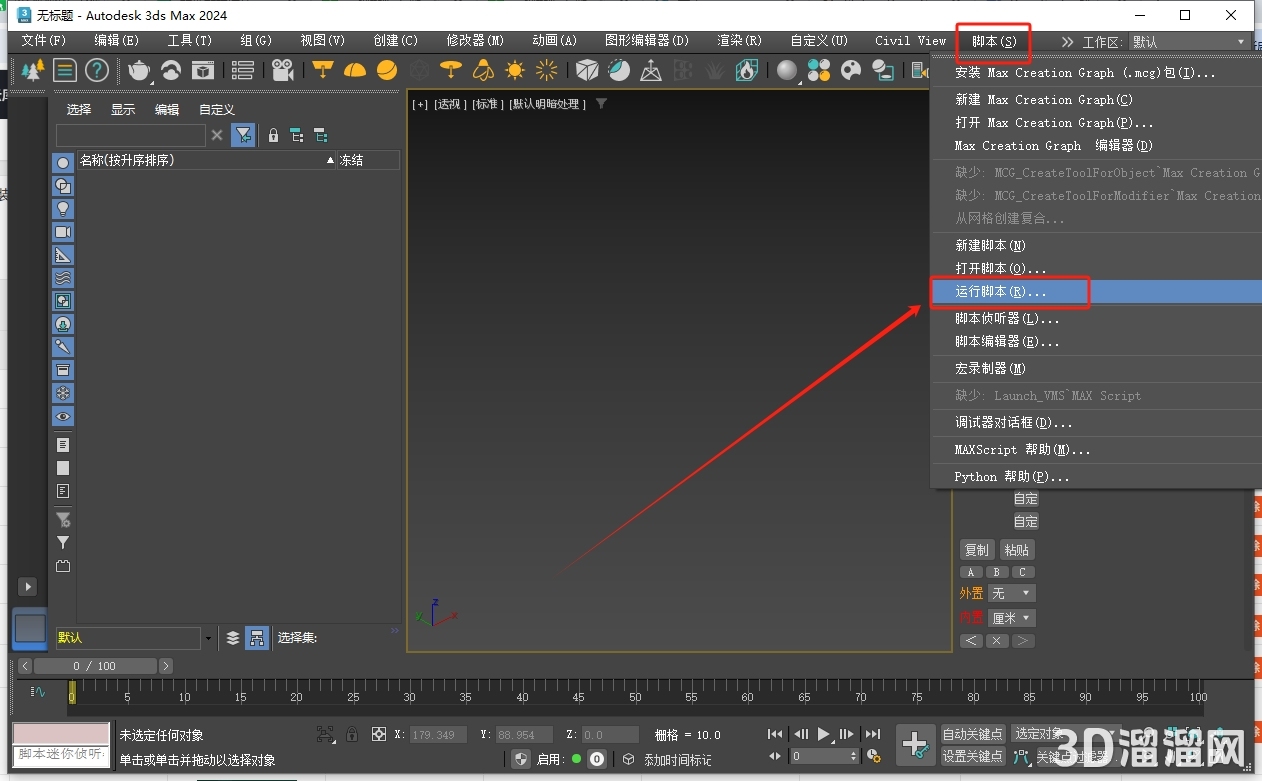
Task: Click the 复制 button
Action: coord(976,549)
